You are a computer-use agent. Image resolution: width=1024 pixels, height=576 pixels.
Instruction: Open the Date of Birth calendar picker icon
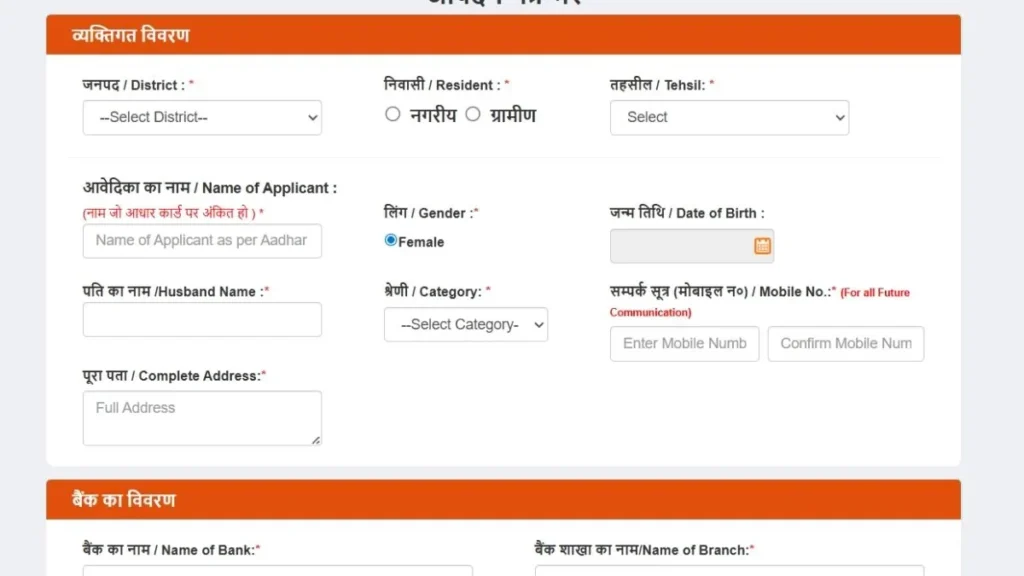761,245
